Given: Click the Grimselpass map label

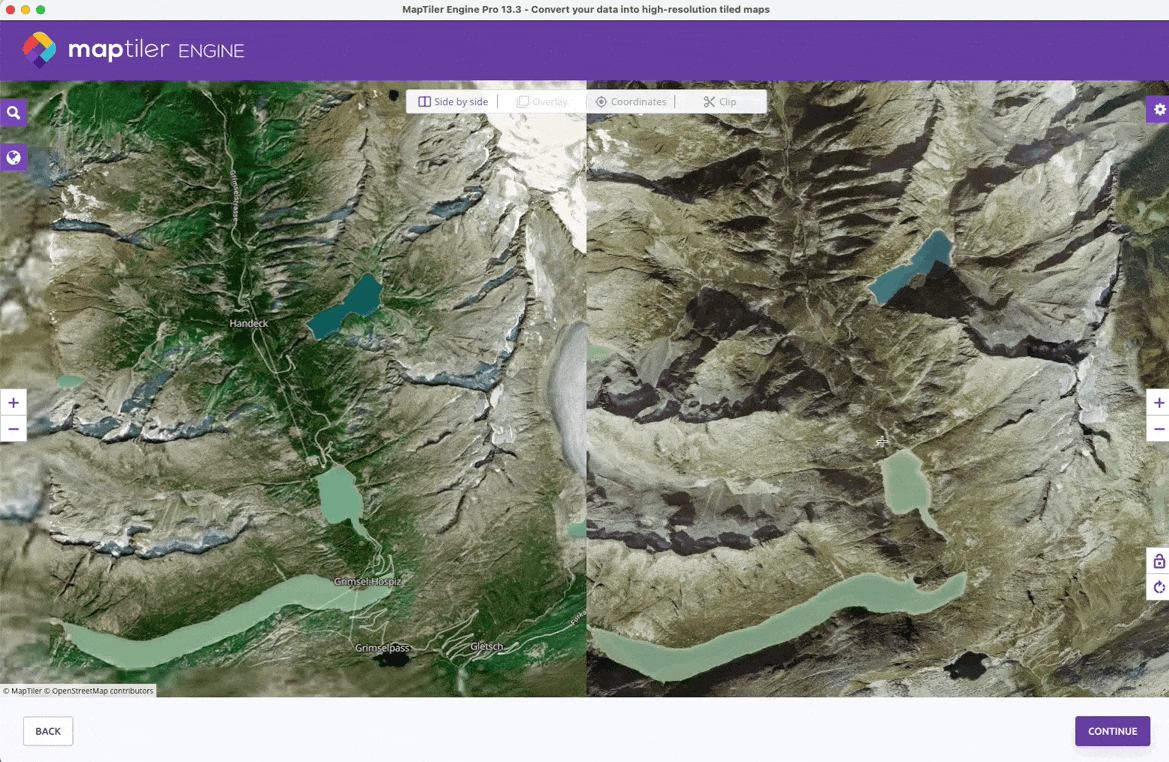Looking at the screenshot, I should [382, 648].
